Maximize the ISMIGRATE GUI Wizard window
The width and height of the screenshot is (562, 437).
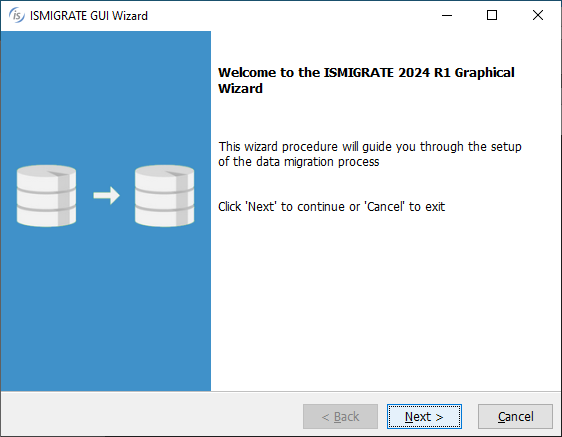click(492, 15)
